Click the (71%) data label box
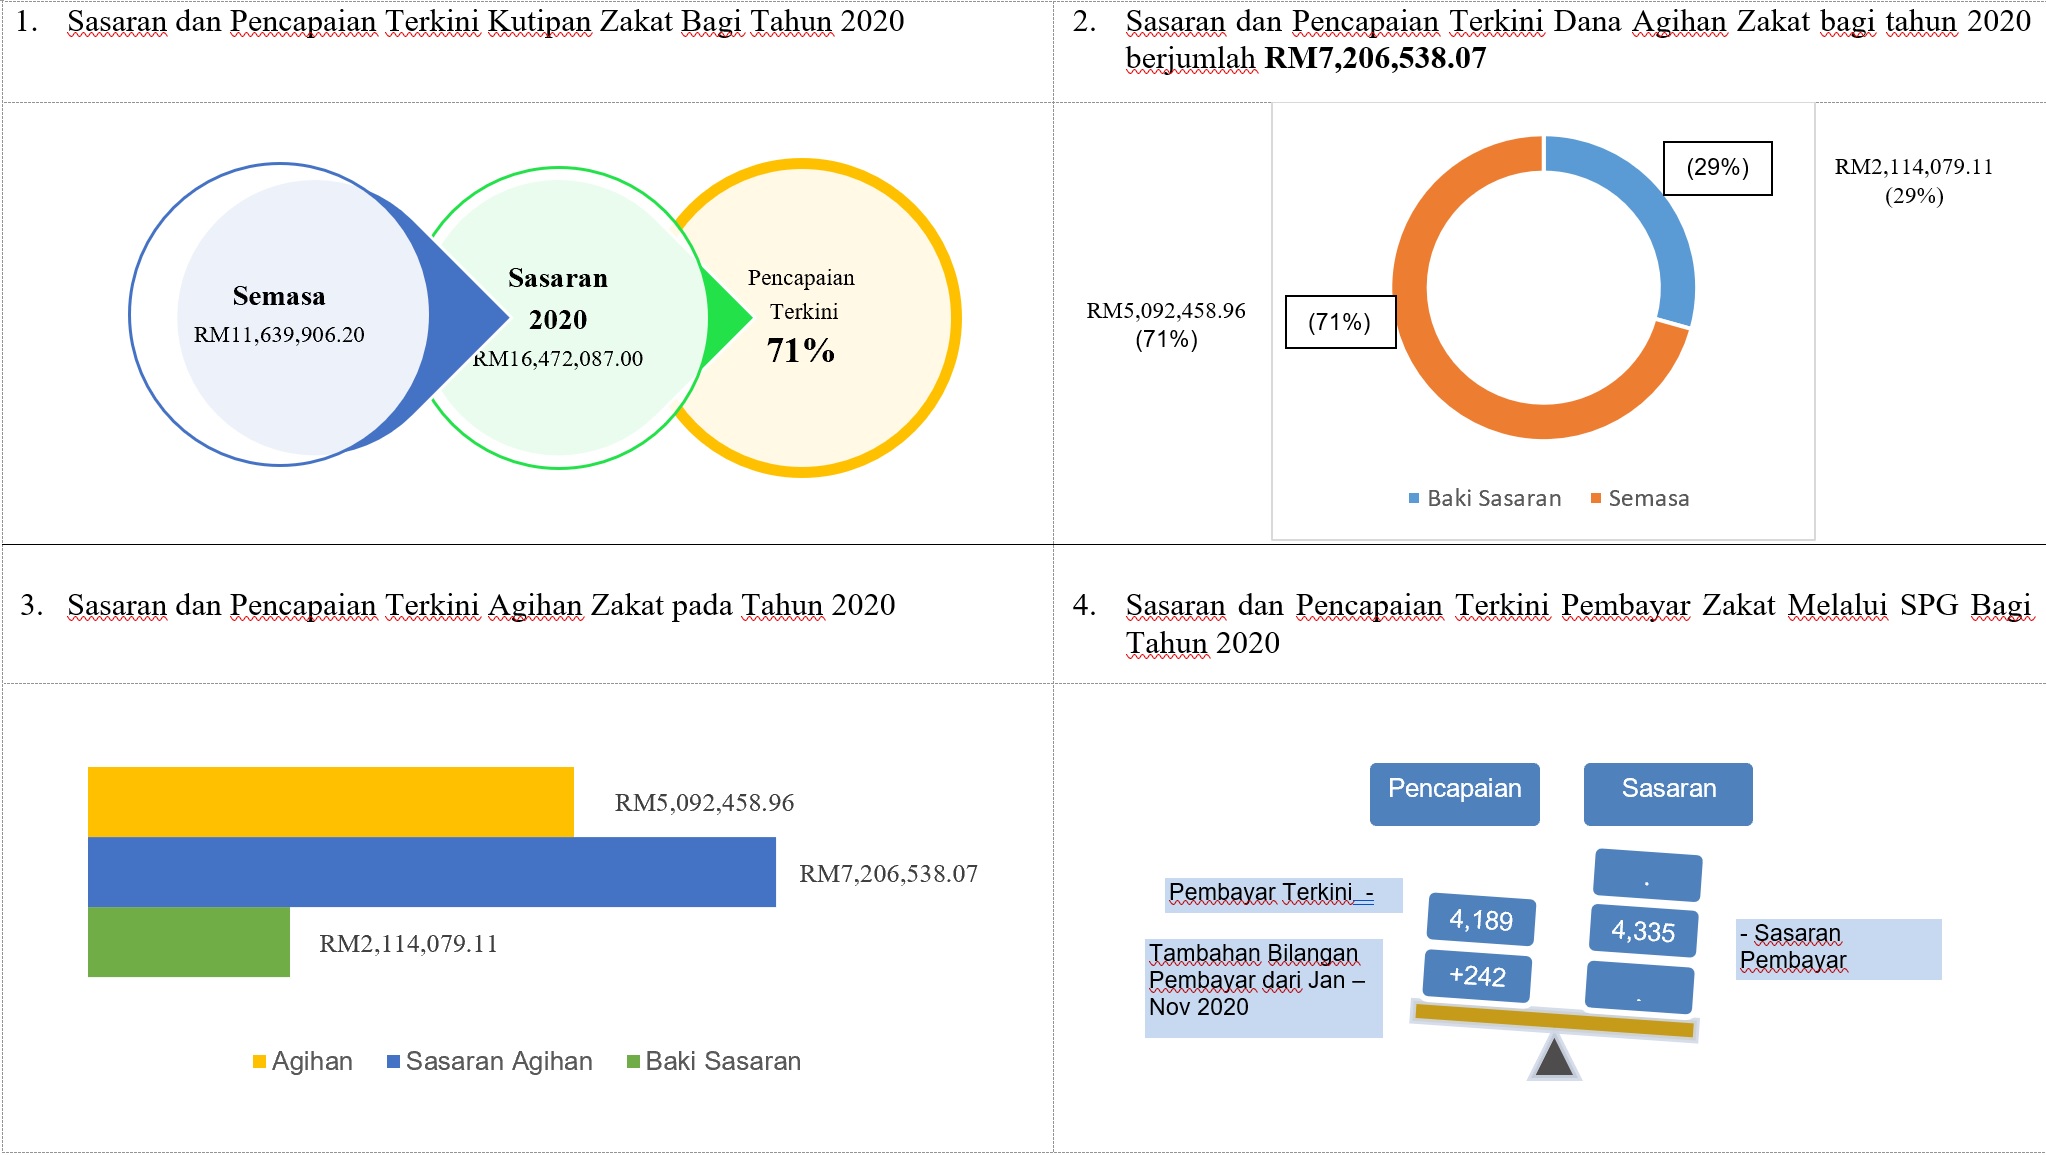This screenshot has height=1155, width=2046. pyautogui.click(x=1339, y=322)
